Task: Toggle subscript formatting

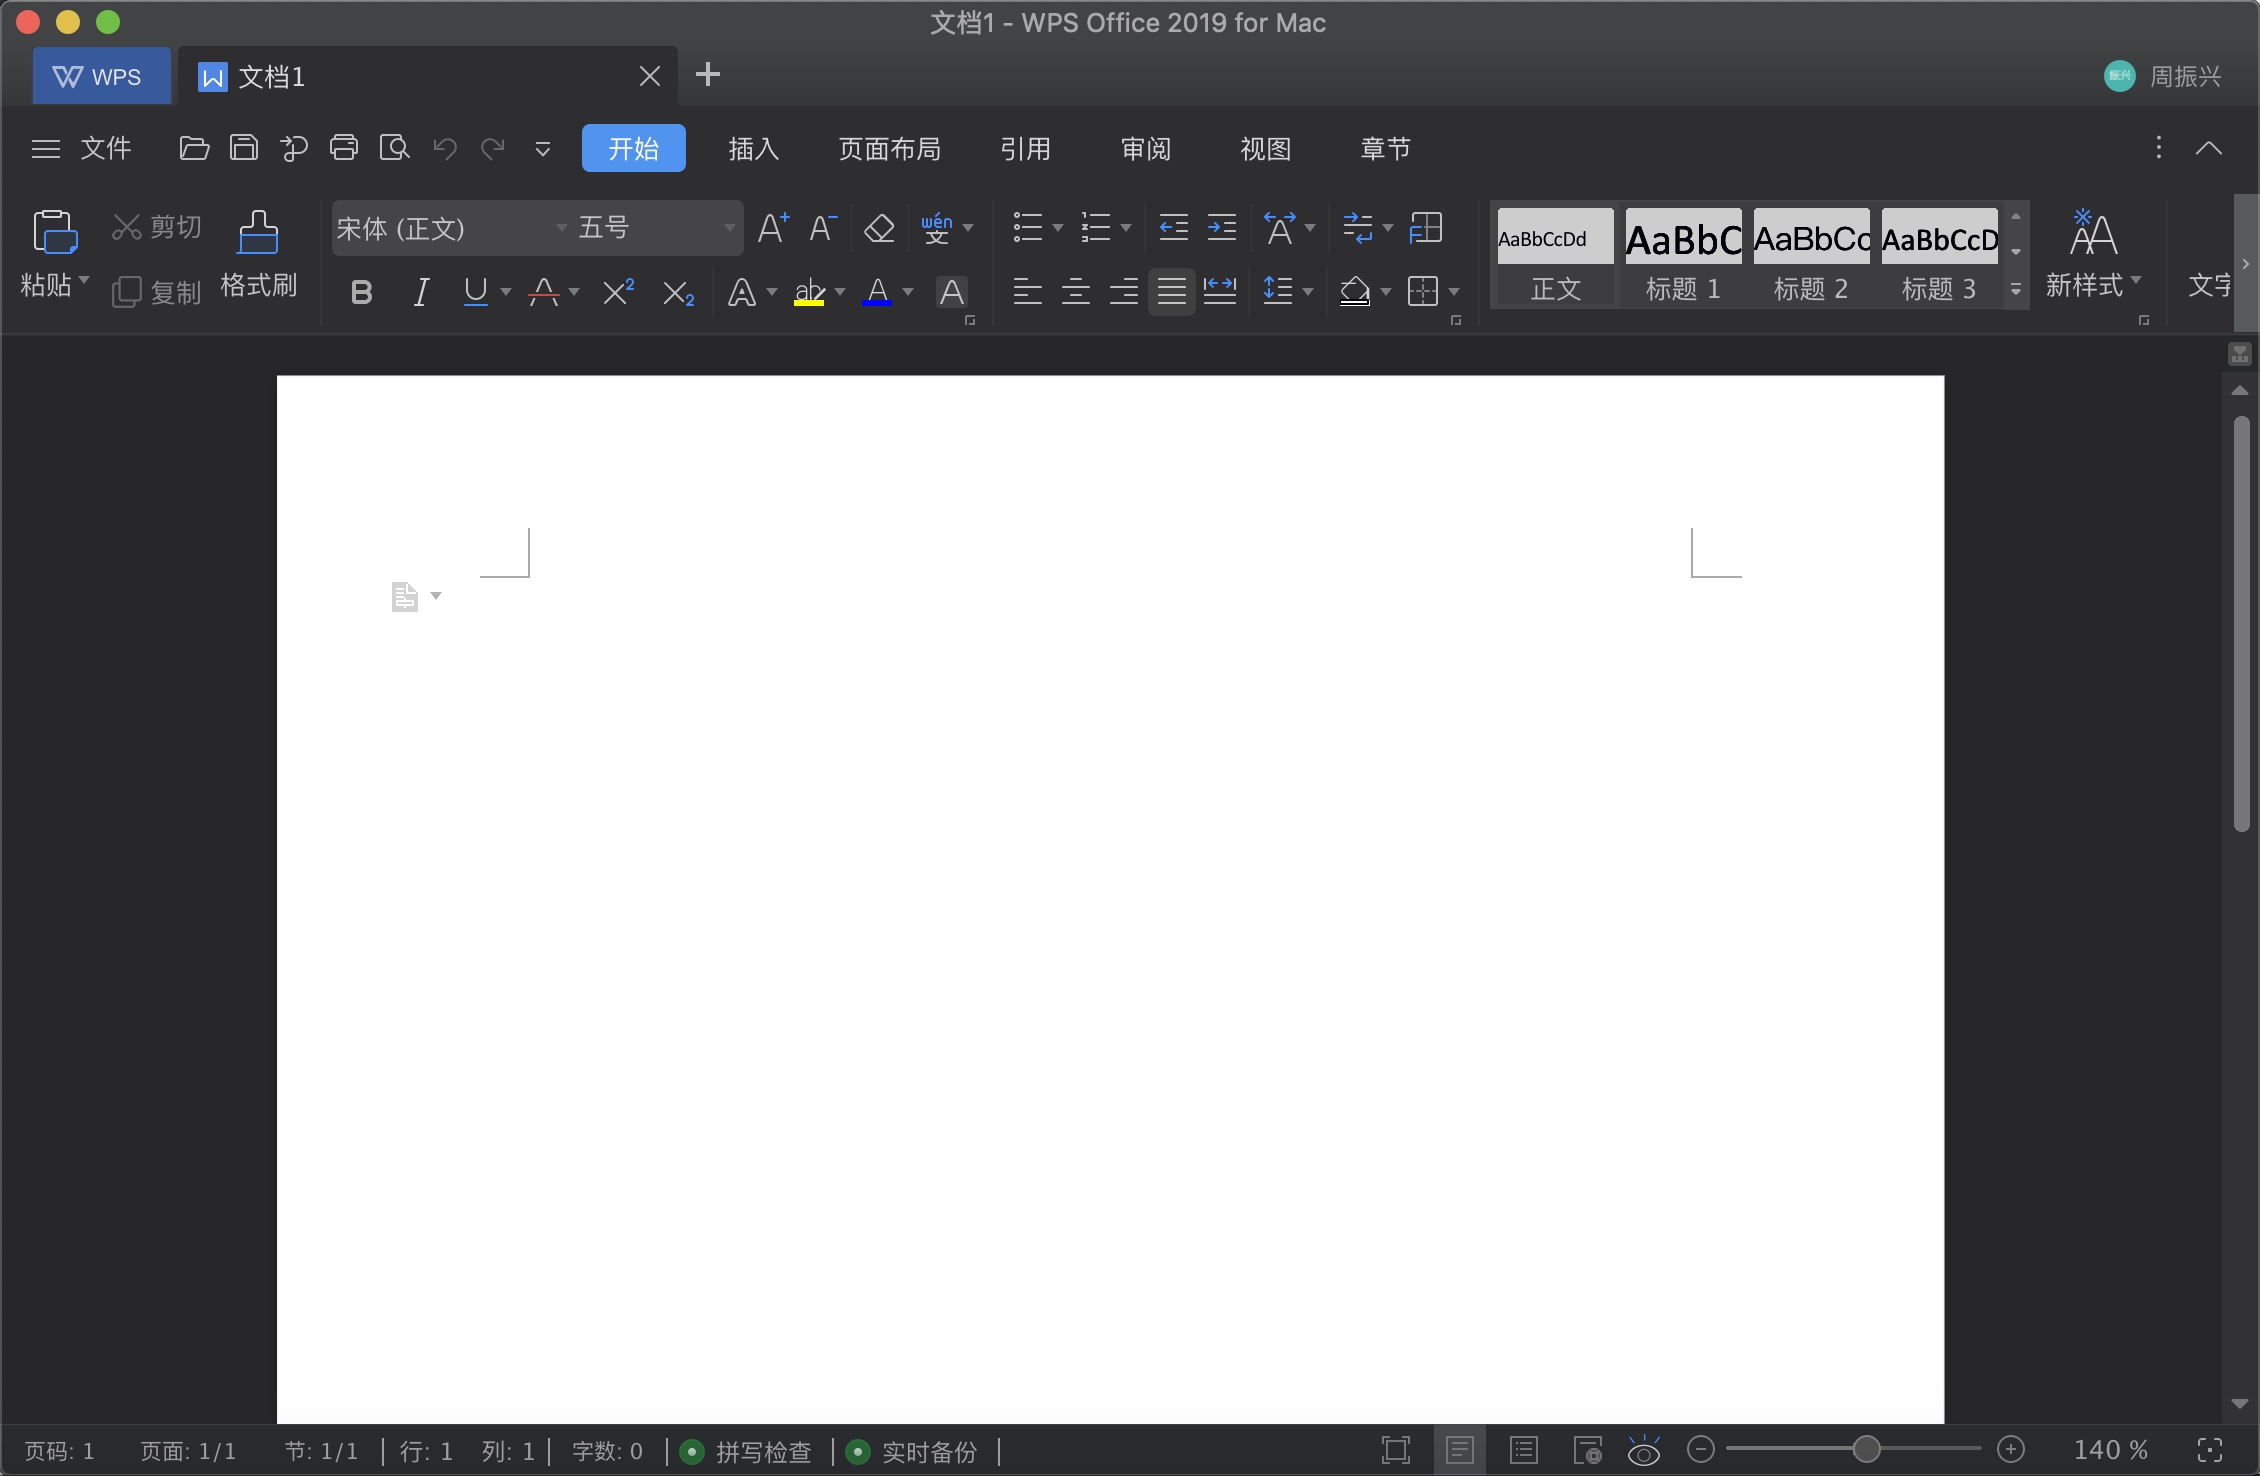Action: [x=679, y=293]
